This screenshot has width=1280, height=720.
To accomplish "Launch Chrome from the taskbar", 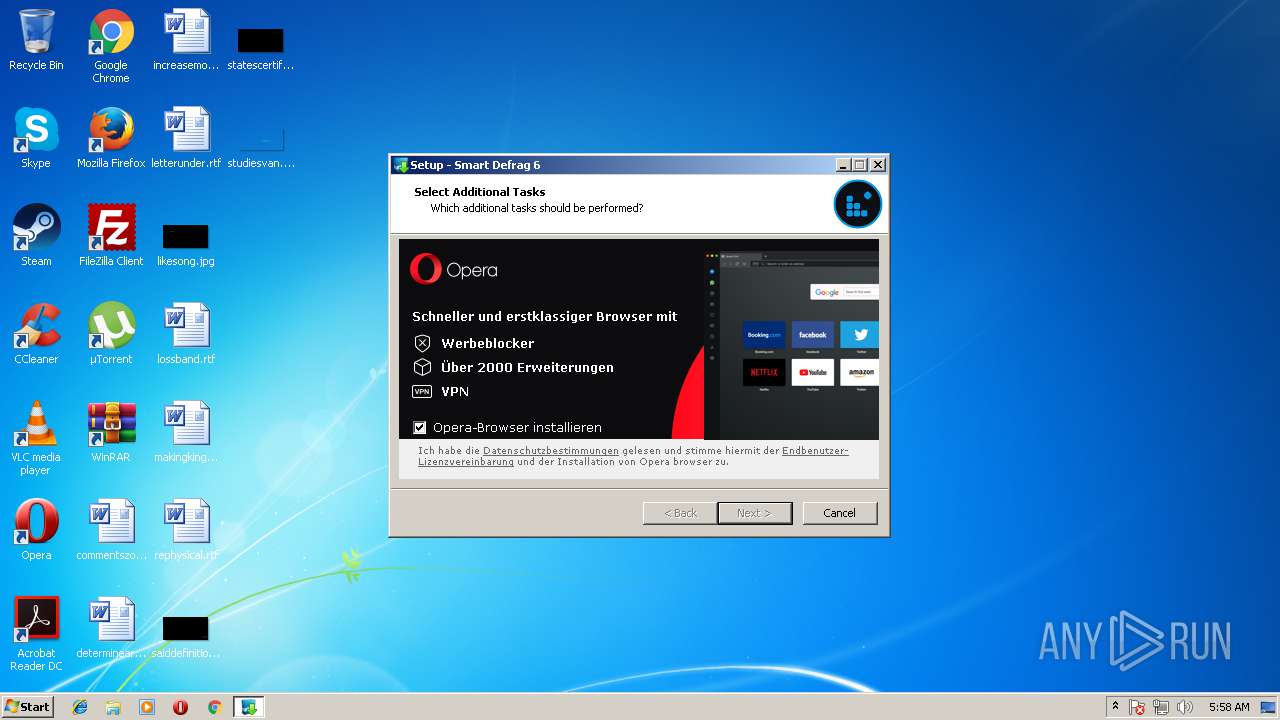I will click(x=214, y=707).
